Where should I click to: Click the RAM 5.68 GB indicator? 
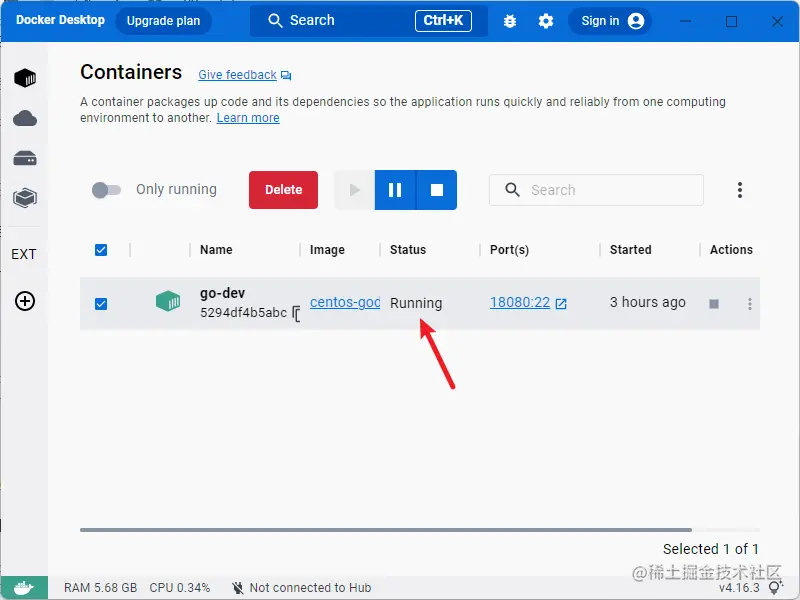click(101, 588)
